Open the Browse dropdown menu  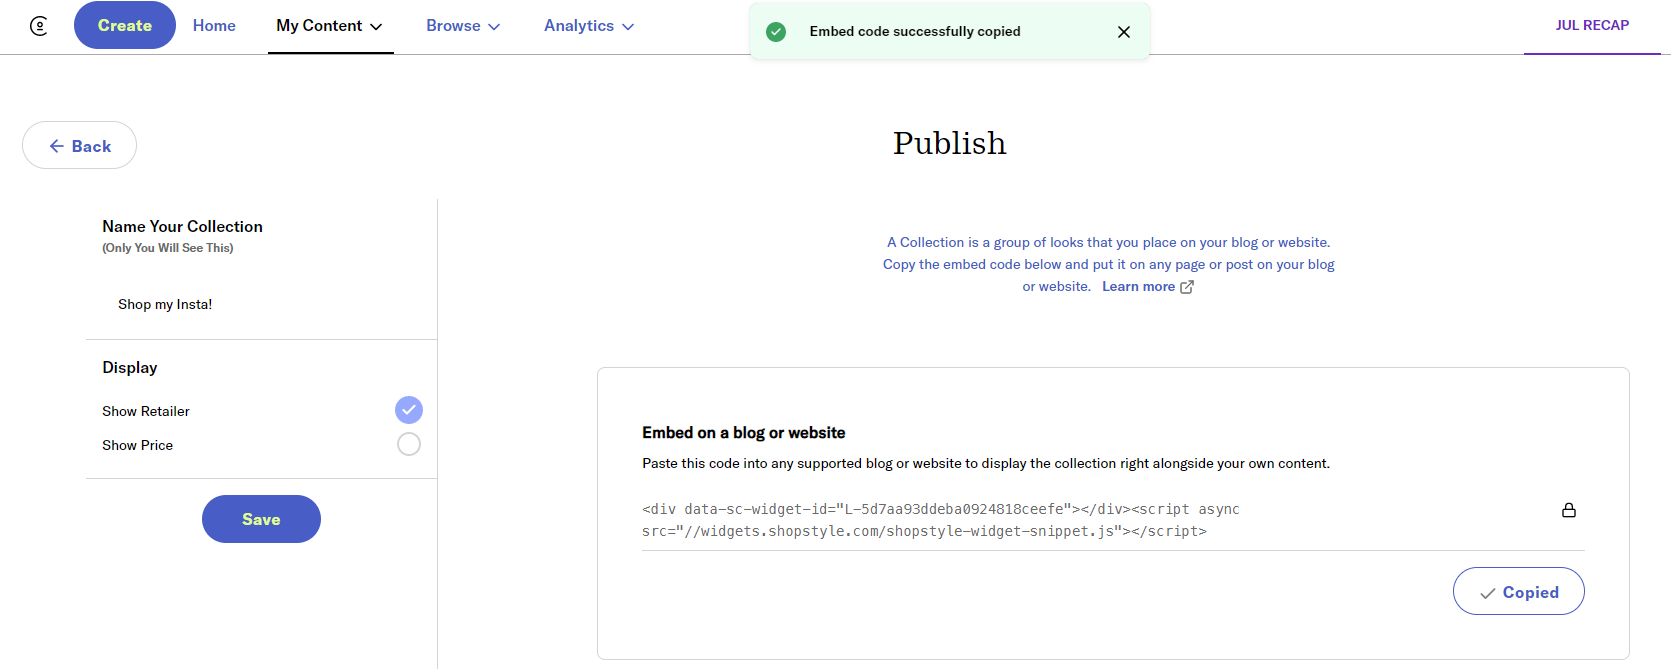[462, 26]
